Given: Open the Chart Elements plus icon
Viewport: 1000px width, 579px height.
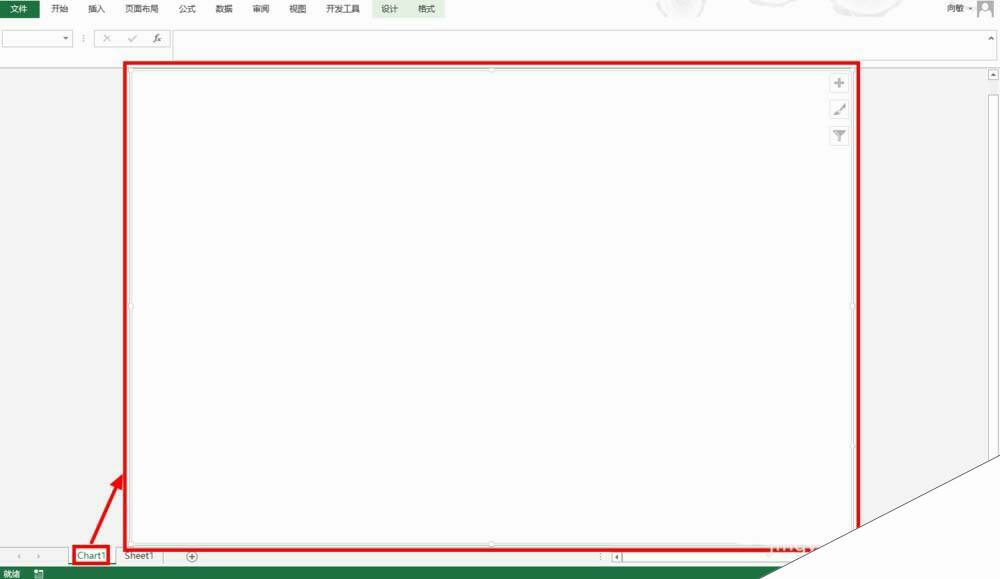Looking at the screenshot, I should click(838, 82).
